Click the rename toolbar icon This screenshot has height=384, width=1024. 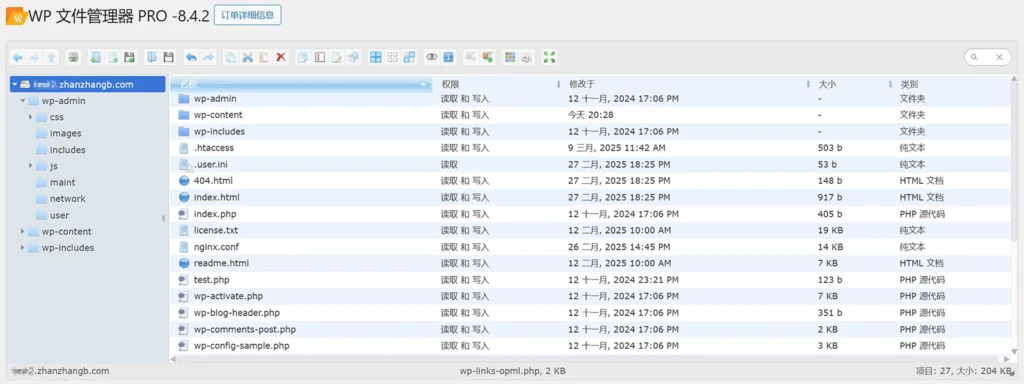(x=320, y=57)
